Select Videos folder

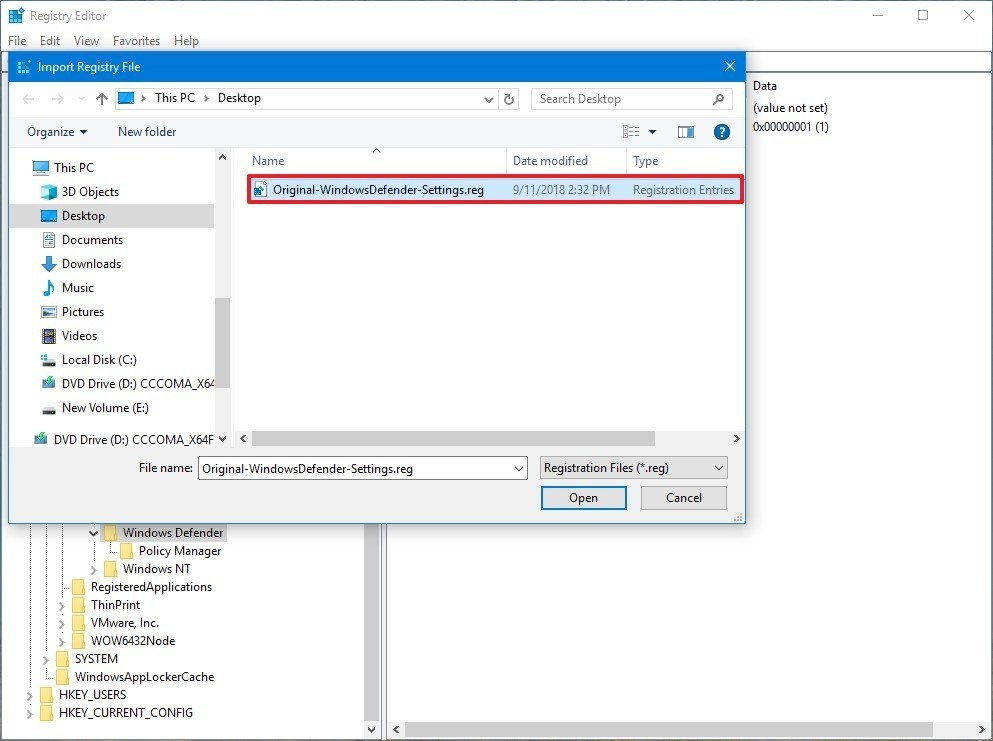(79, 336)
